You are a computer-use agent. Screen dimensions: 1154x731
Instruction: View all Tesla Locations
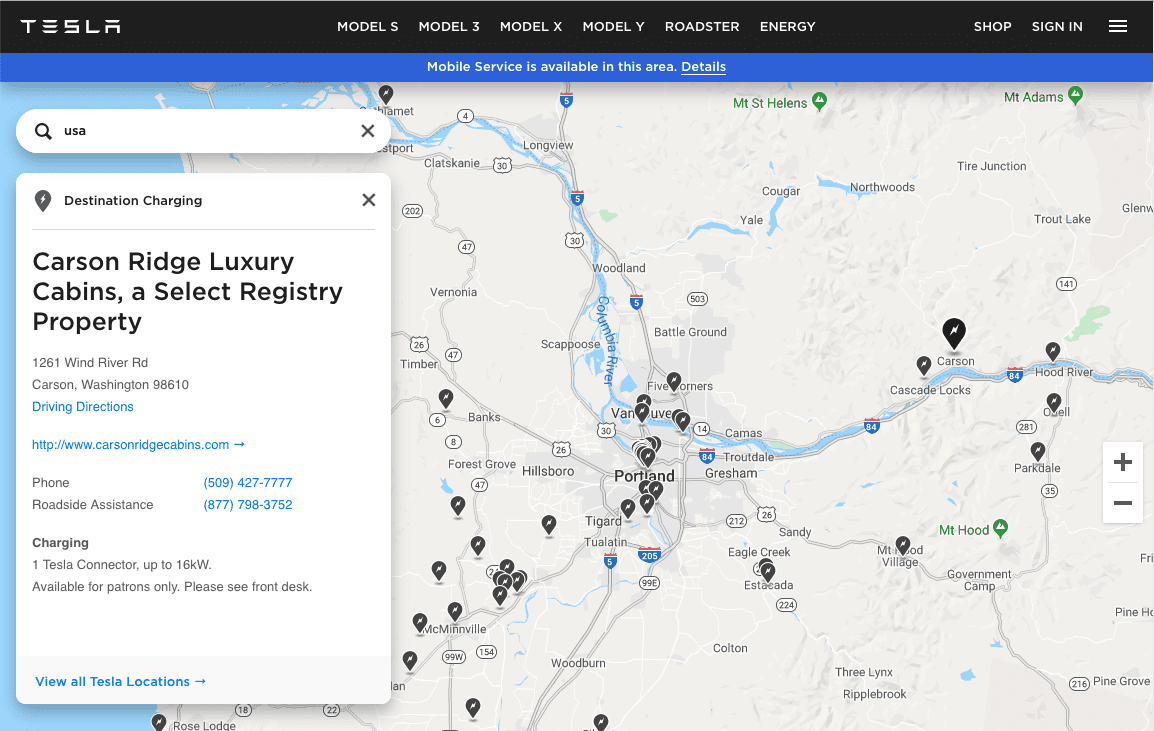[x=121, y=682]
